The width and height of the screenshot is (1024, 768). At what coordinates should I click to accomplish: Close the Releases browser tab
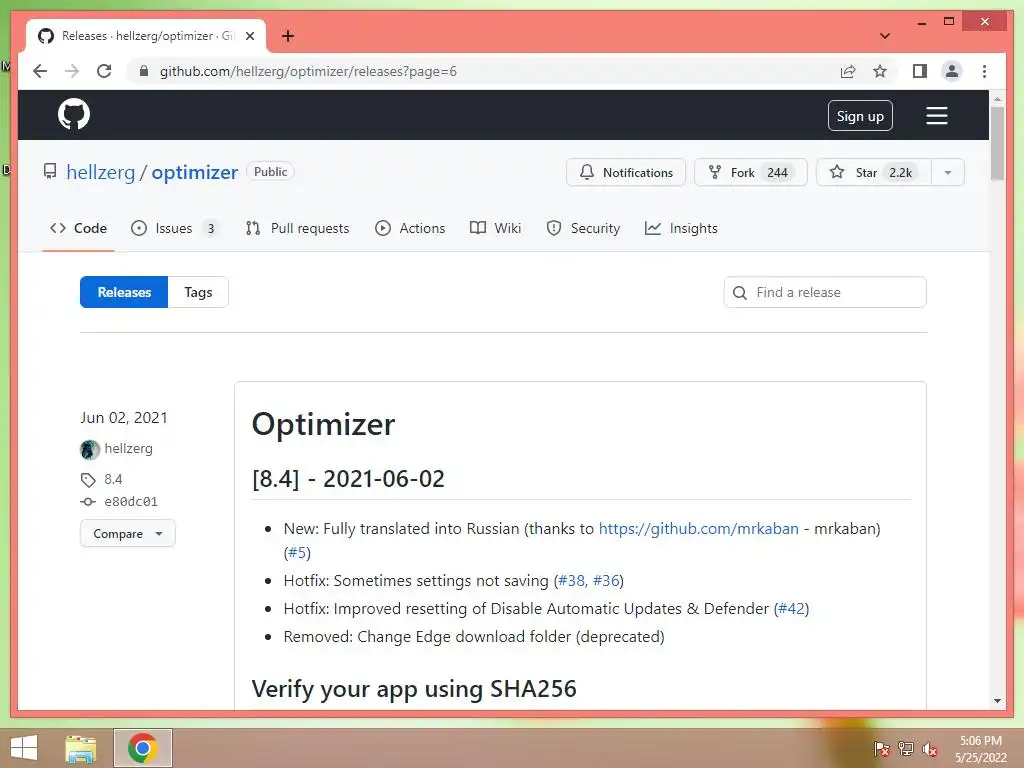click(x=249, y=36)
